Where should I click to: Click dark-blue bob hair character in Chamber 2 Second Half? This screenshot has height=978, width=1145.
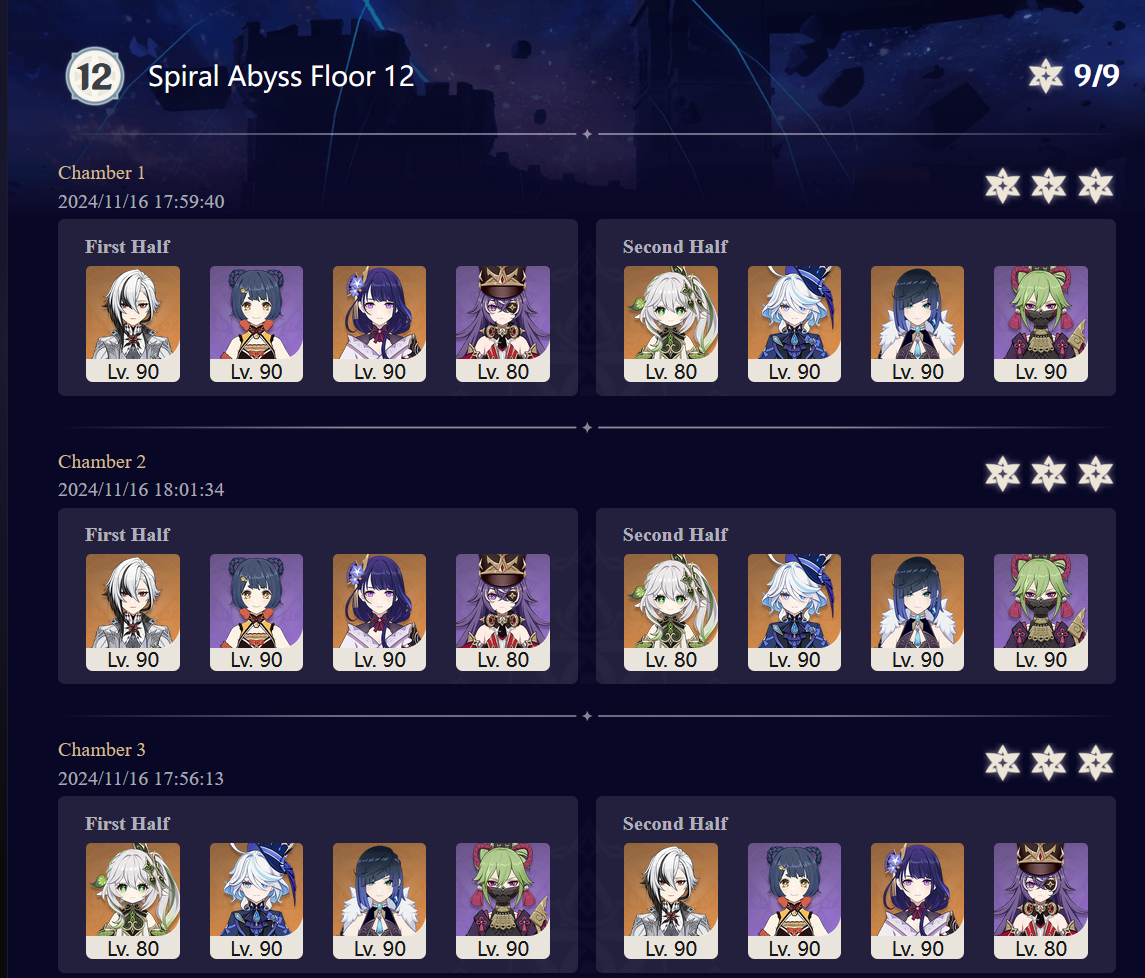click(x=917, y=612)
